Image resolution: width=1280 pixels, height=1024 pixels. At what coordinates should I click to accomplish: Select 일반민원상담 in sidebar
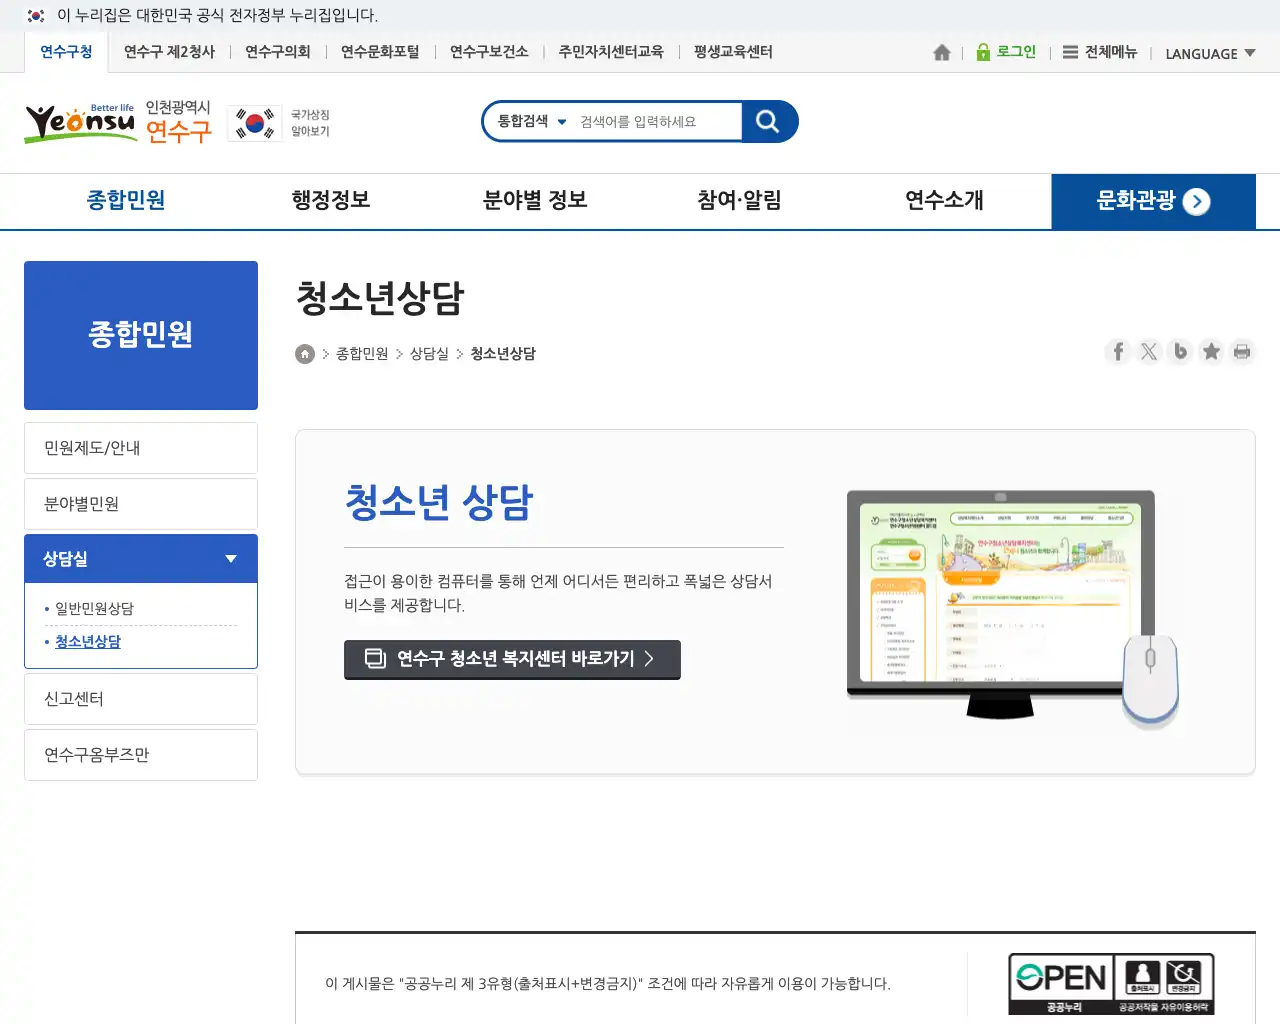94,608
